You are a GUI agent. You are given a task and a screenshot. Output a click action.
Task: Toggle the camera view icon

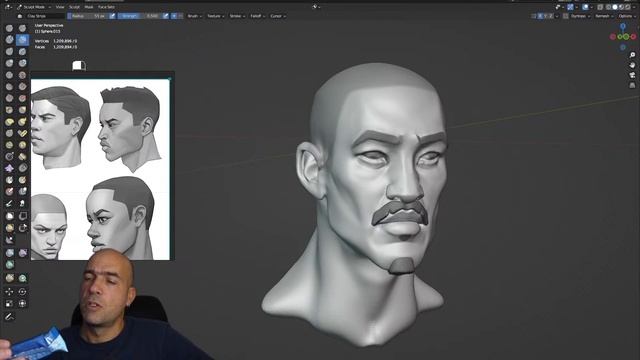pyautogui.click(x=632, y=75)
